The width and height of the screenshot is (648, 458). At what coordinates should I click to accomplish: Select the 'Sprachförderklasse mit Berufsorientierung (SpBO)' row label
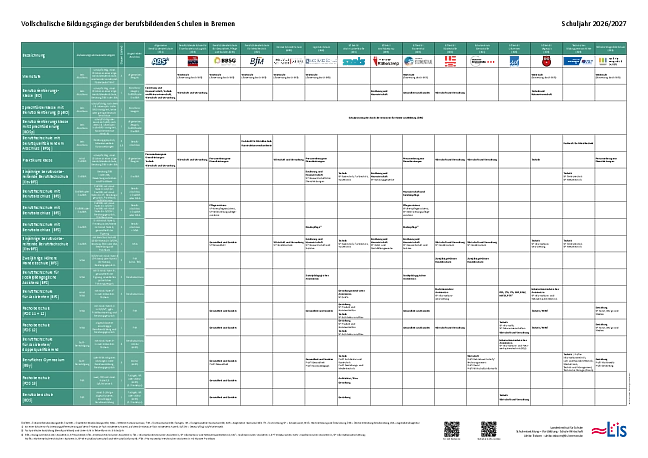(45, 109)
